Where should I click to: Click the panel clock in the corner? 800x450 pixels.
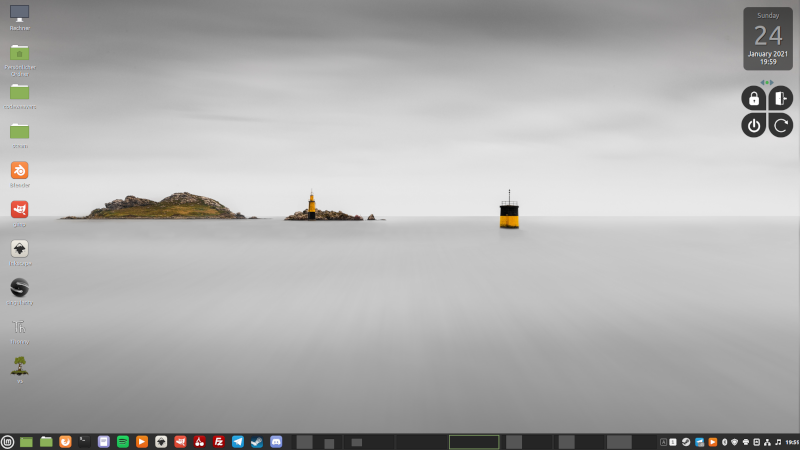(x=791, y=442)
